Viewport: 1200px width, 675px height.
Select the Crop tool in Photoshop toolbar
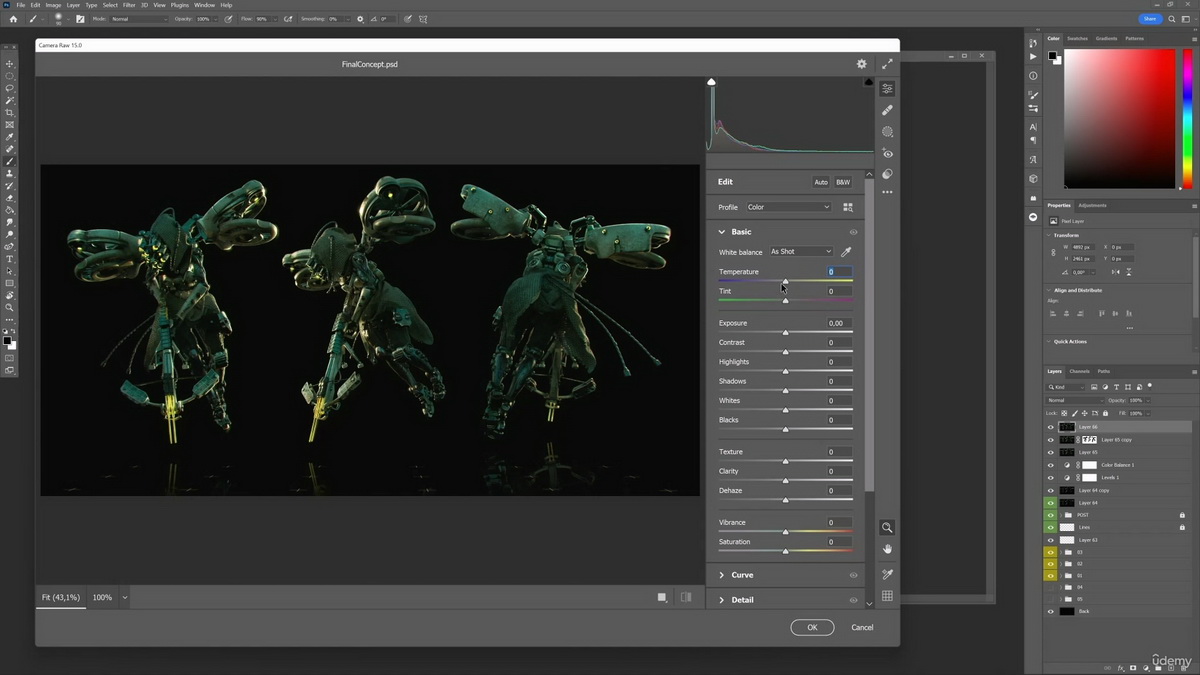click(x=10, y=113)
